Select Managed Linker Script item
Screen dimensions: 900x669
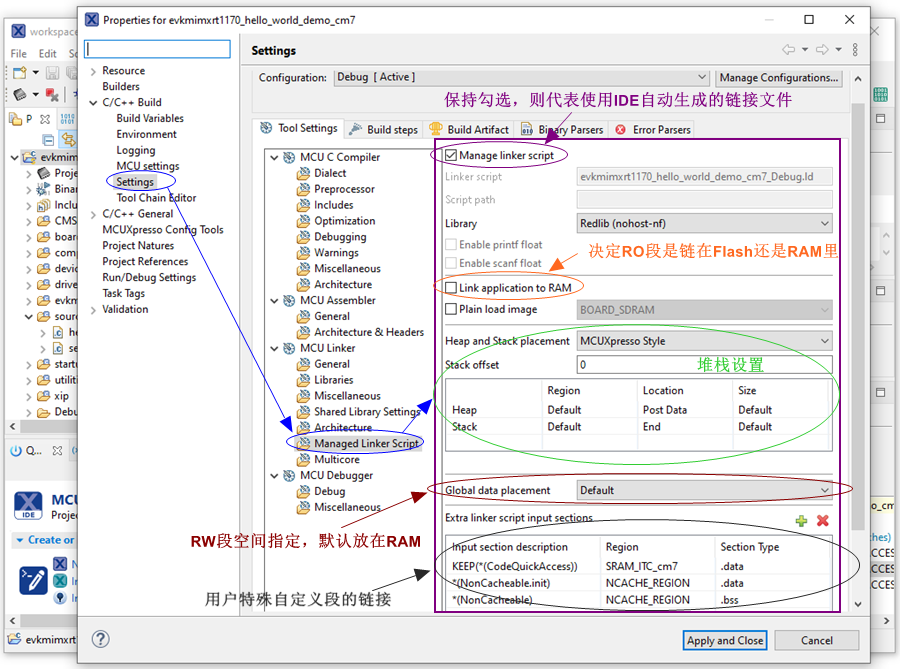coord(366,444)
